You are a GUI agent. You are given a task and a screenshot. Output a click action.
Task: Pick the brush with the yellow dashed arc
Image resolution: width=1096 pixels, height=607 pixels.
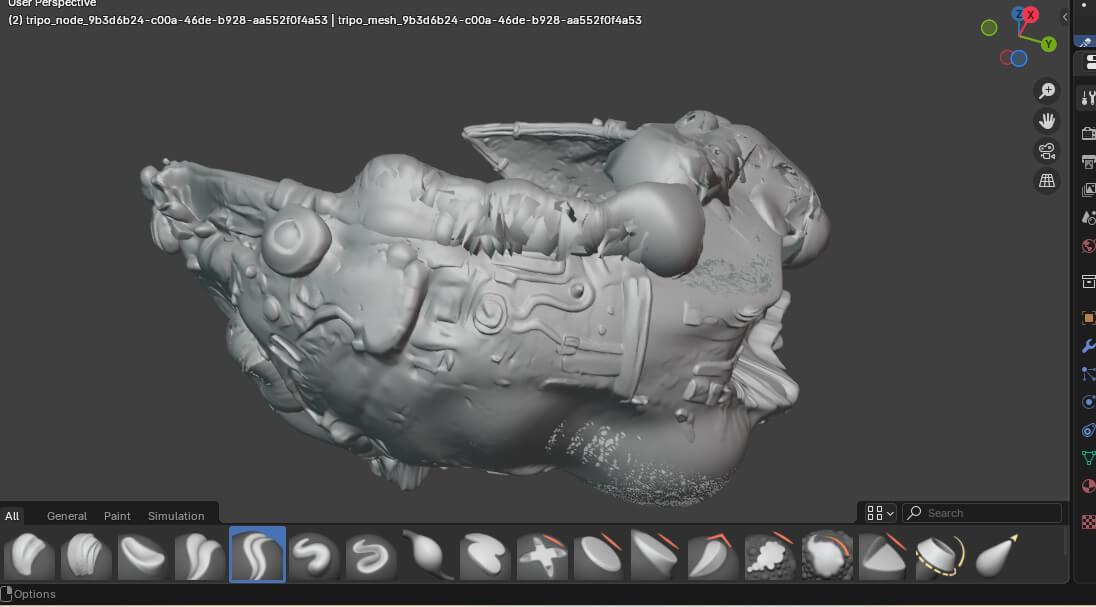(942, 555)
